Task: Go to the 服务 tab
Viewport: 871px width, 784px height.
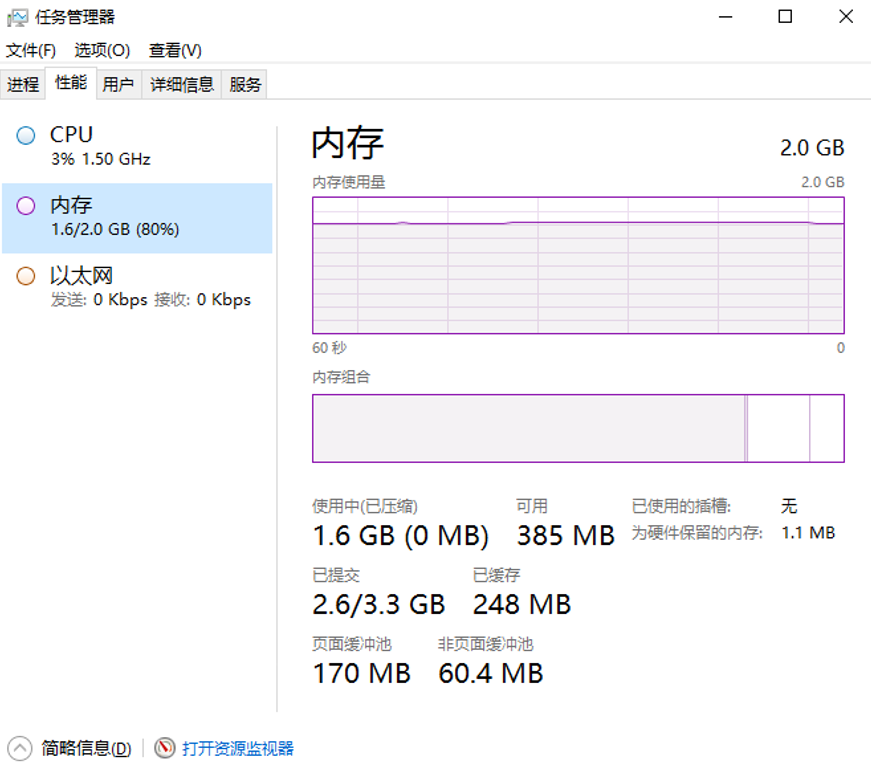Action: coord(245,84)
